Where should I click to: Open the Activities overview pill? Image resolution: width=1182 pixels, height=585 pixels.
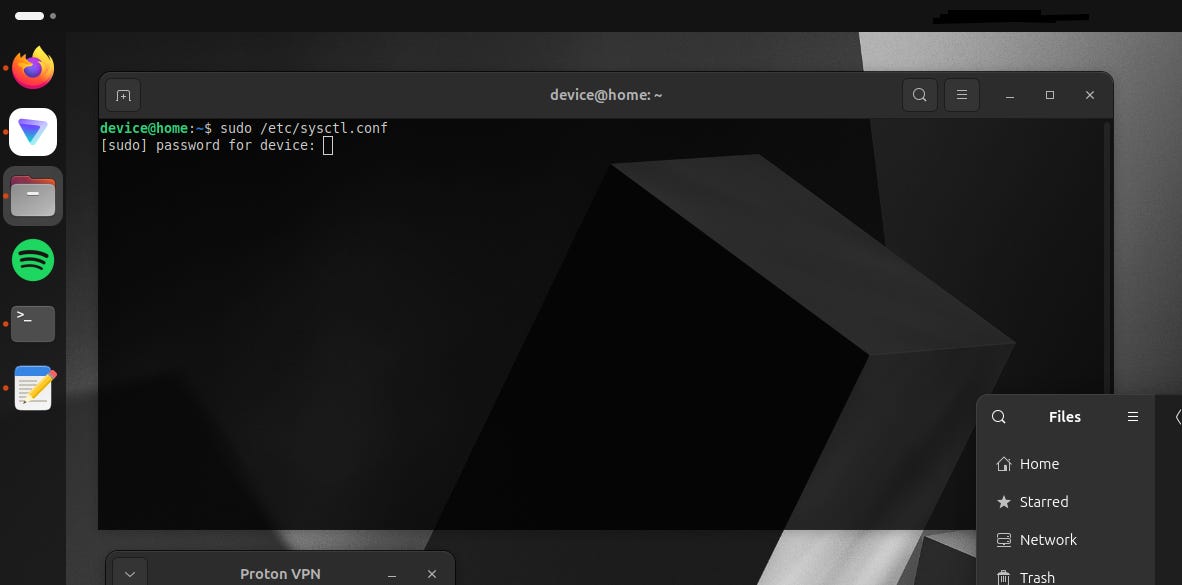pos(29,16)
